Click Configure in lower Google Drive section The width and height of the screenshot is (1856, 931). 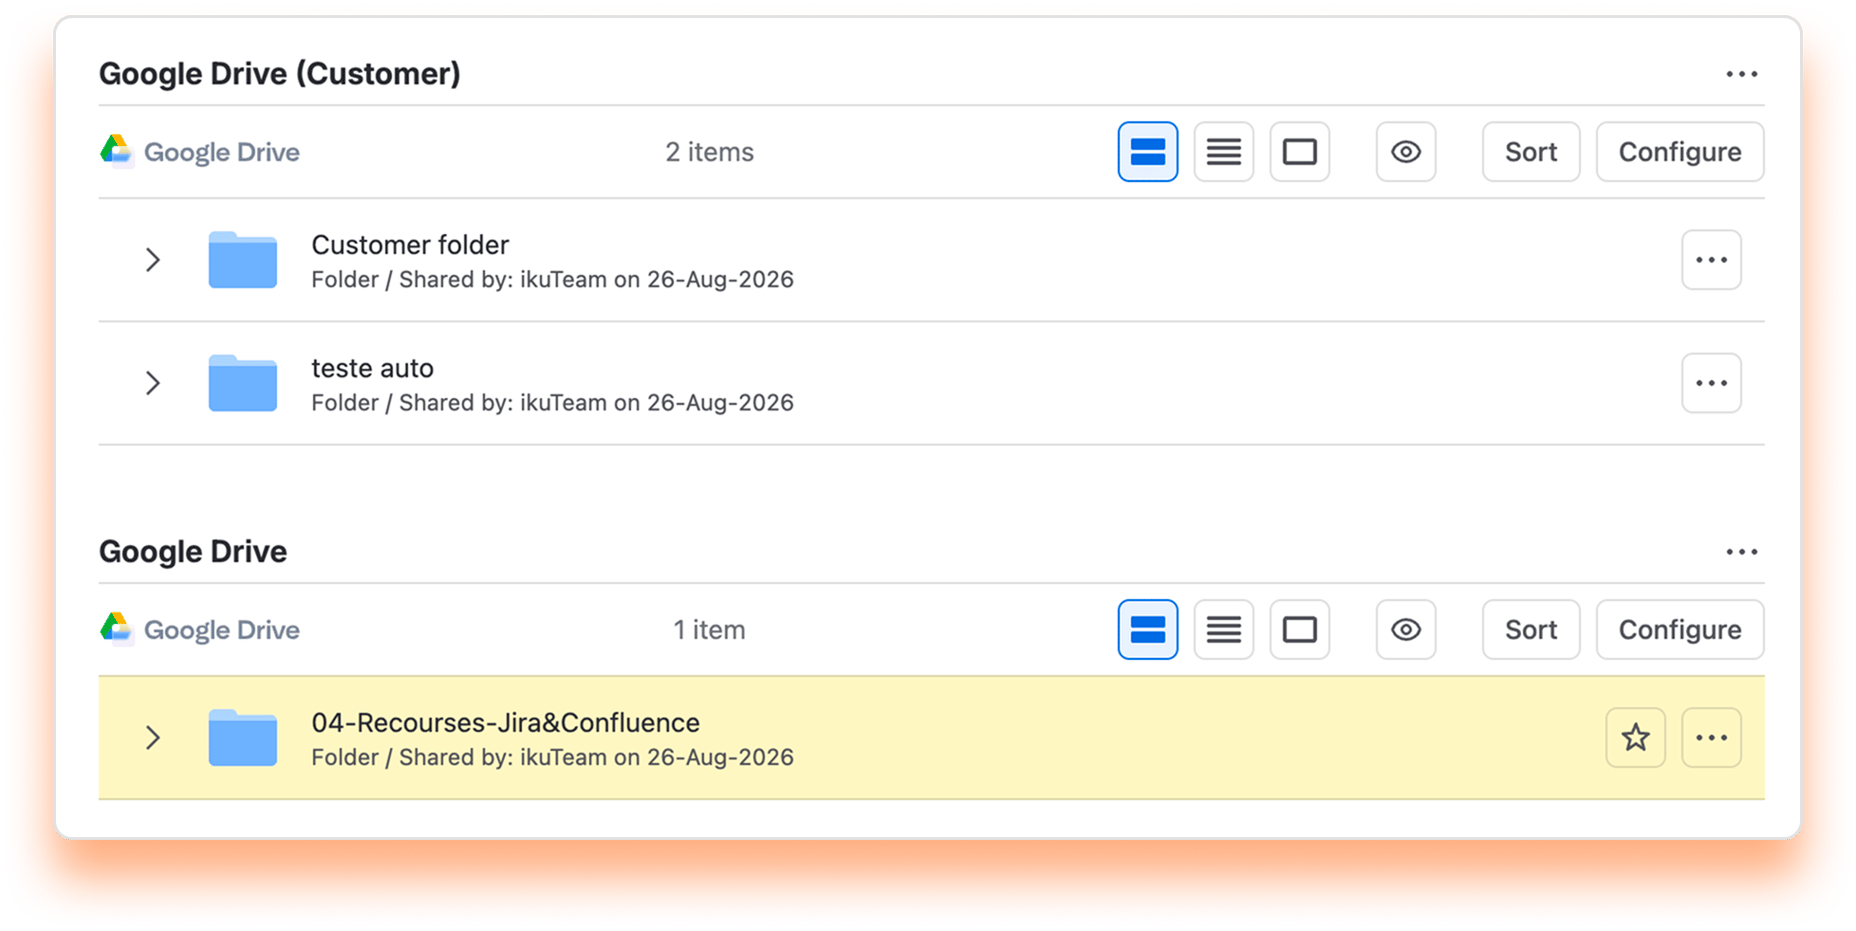pos(1679,630)
